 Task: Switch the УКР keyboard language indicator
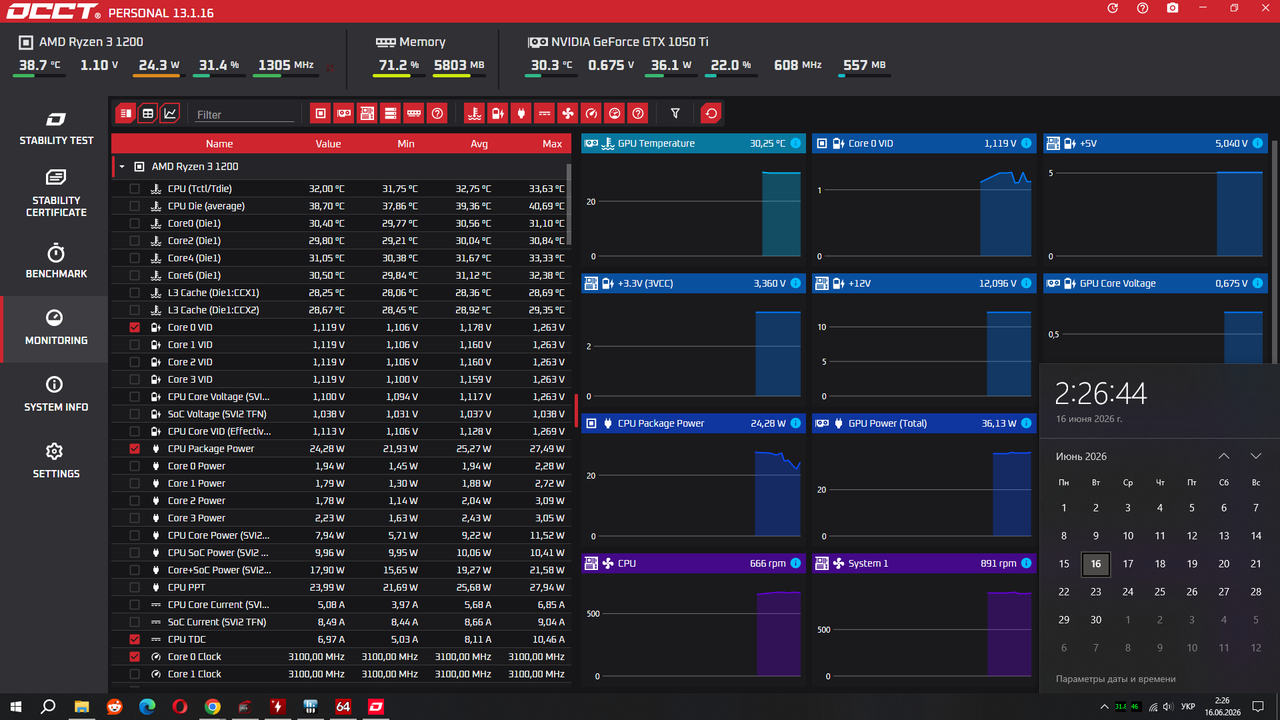point(1188,707)
